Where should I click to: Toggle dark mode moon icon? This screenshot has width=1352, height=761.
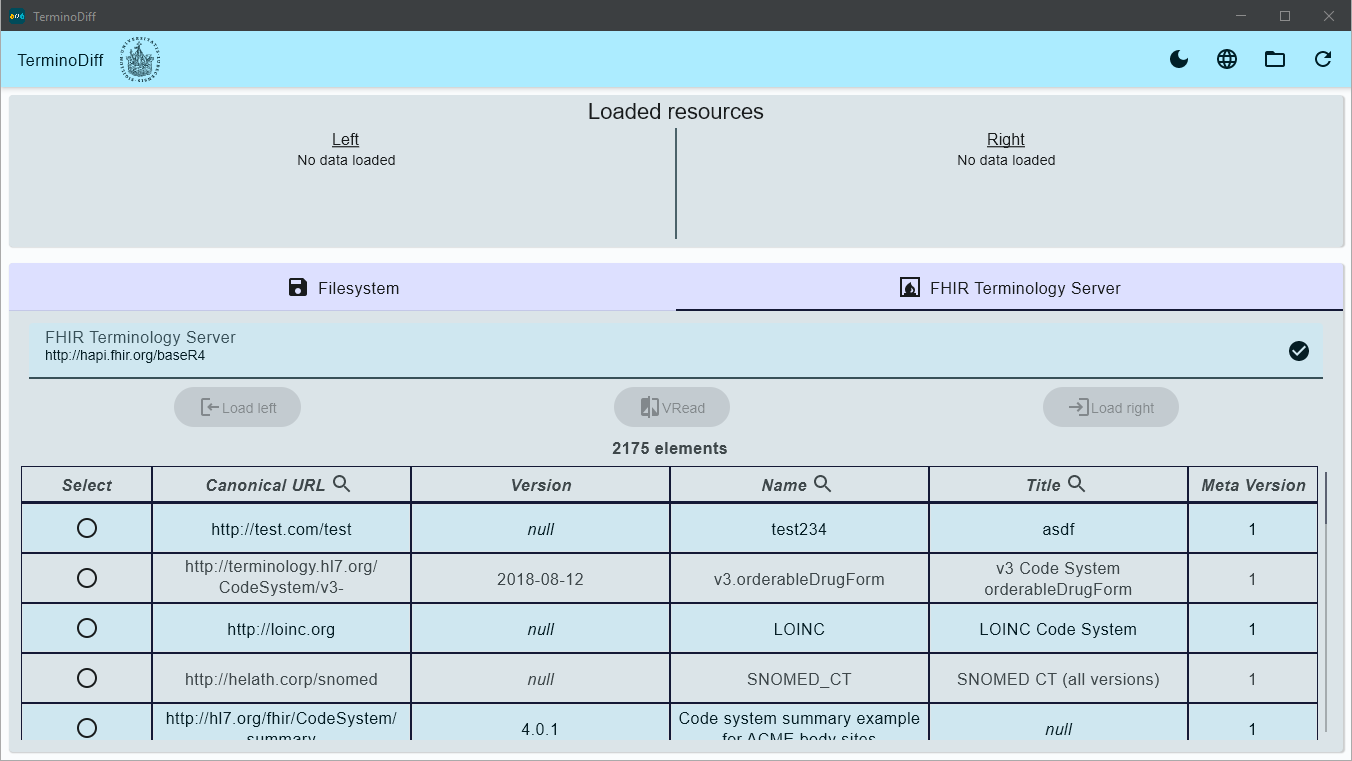tap(1179, 59)
